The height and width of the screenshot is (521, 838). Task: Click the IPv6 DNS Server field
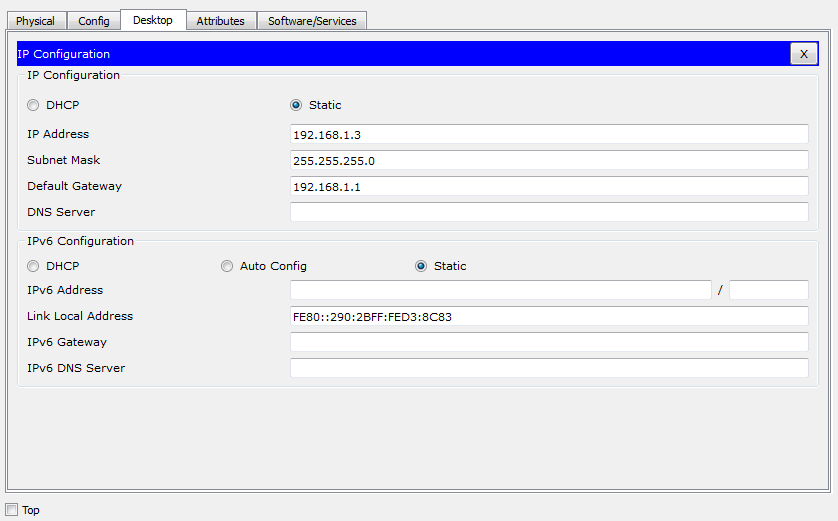tap(549, 368)
